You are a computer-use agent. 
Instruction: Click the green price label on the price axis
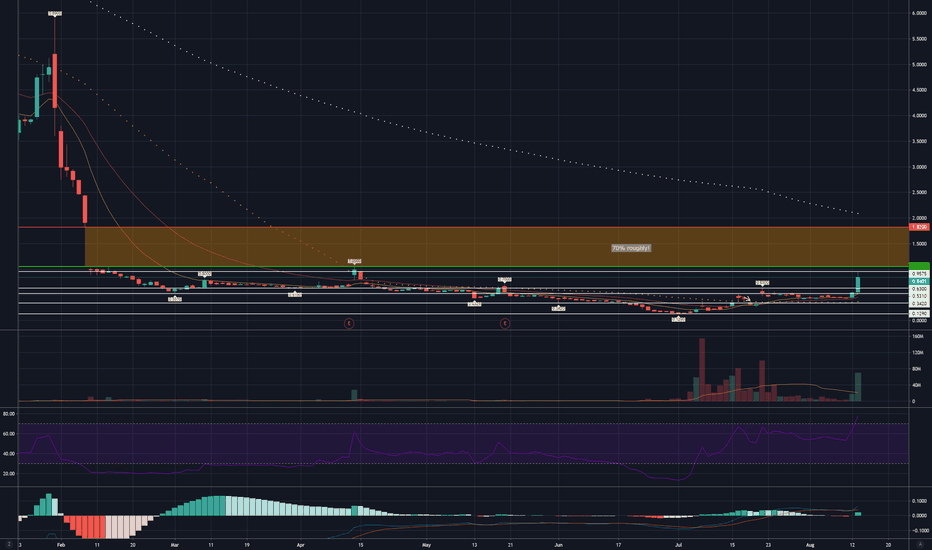pos(920,266)
